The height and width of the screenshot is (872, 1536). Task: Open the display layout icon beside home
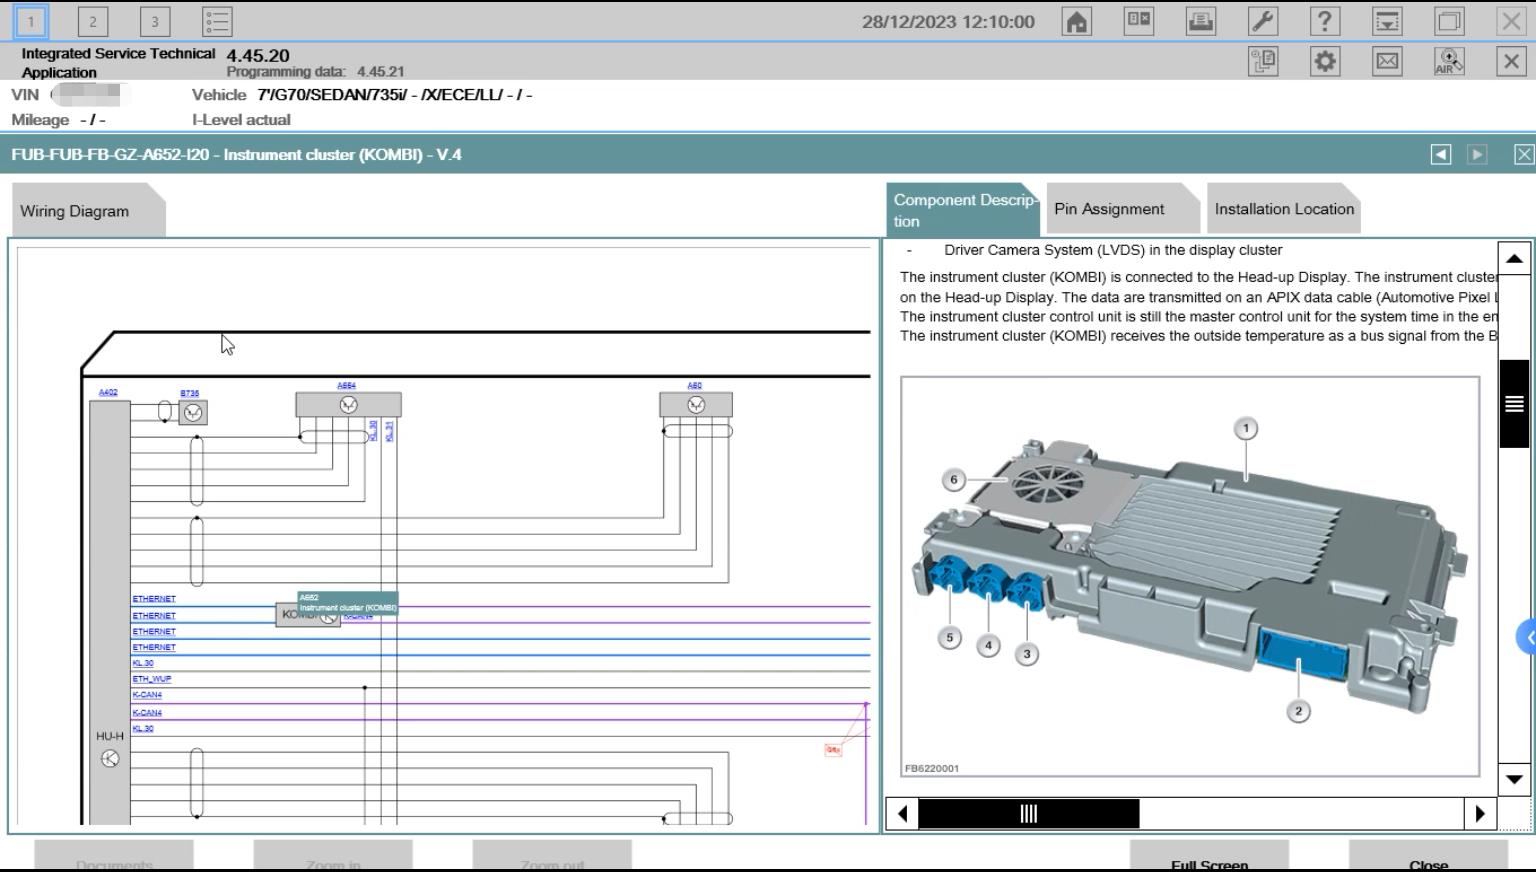1139,21
